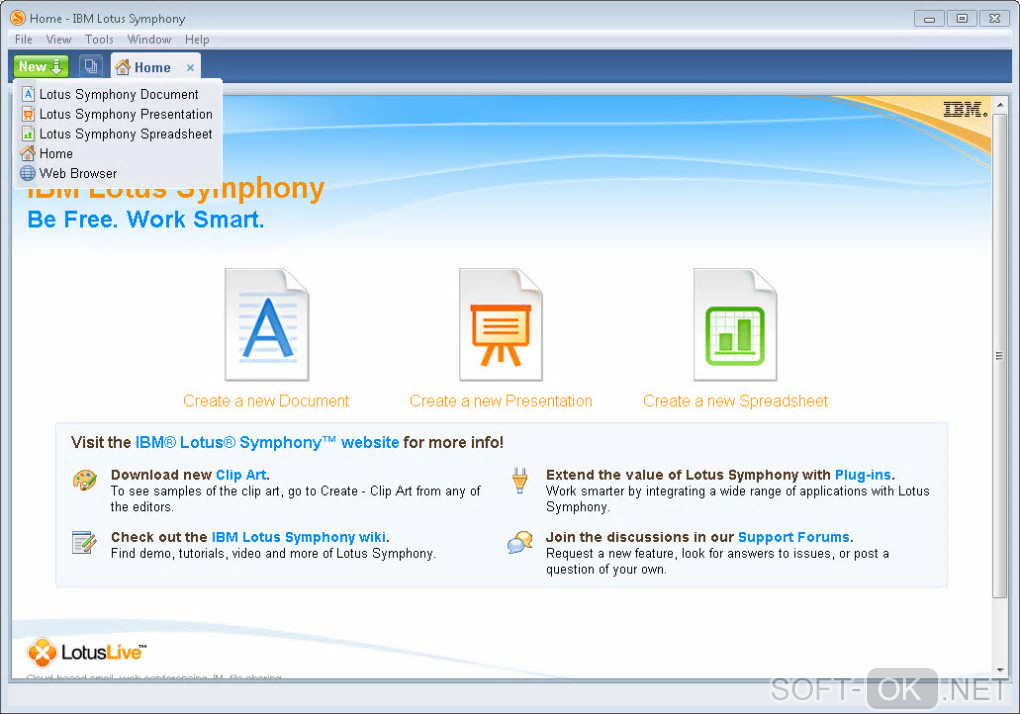
Task: Click the plug icon next to Plug-ins
Action: 520,481
